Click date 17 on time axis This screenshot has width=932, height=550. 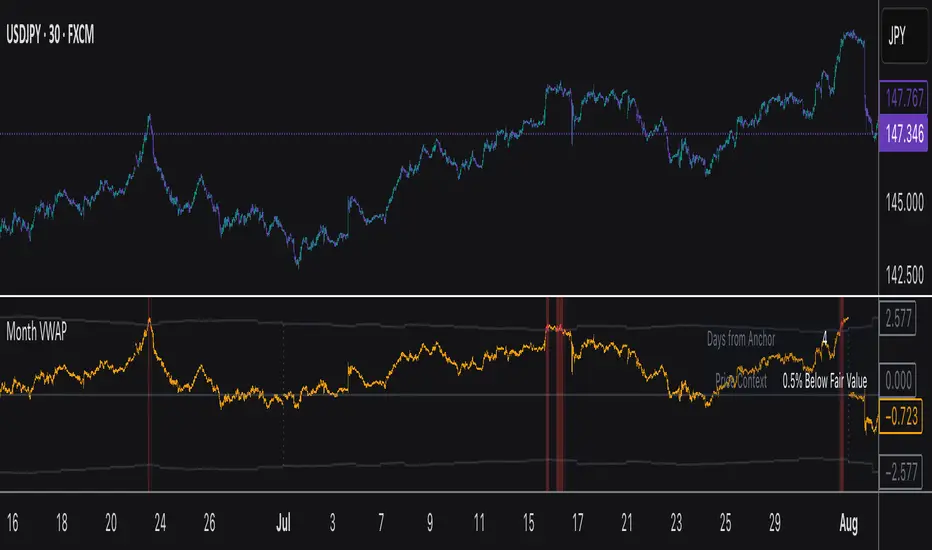[x=578, y=523]
